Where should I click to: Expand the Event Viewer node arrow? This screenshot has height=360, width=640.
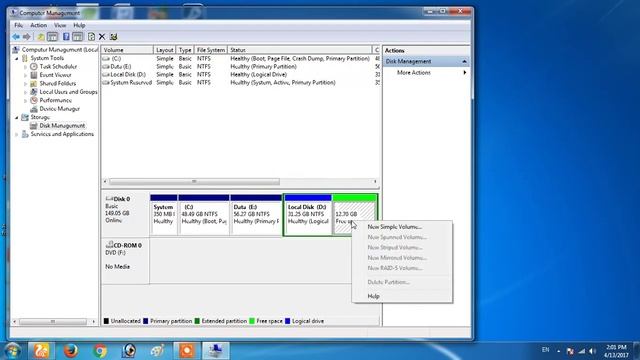pos(26,75)
